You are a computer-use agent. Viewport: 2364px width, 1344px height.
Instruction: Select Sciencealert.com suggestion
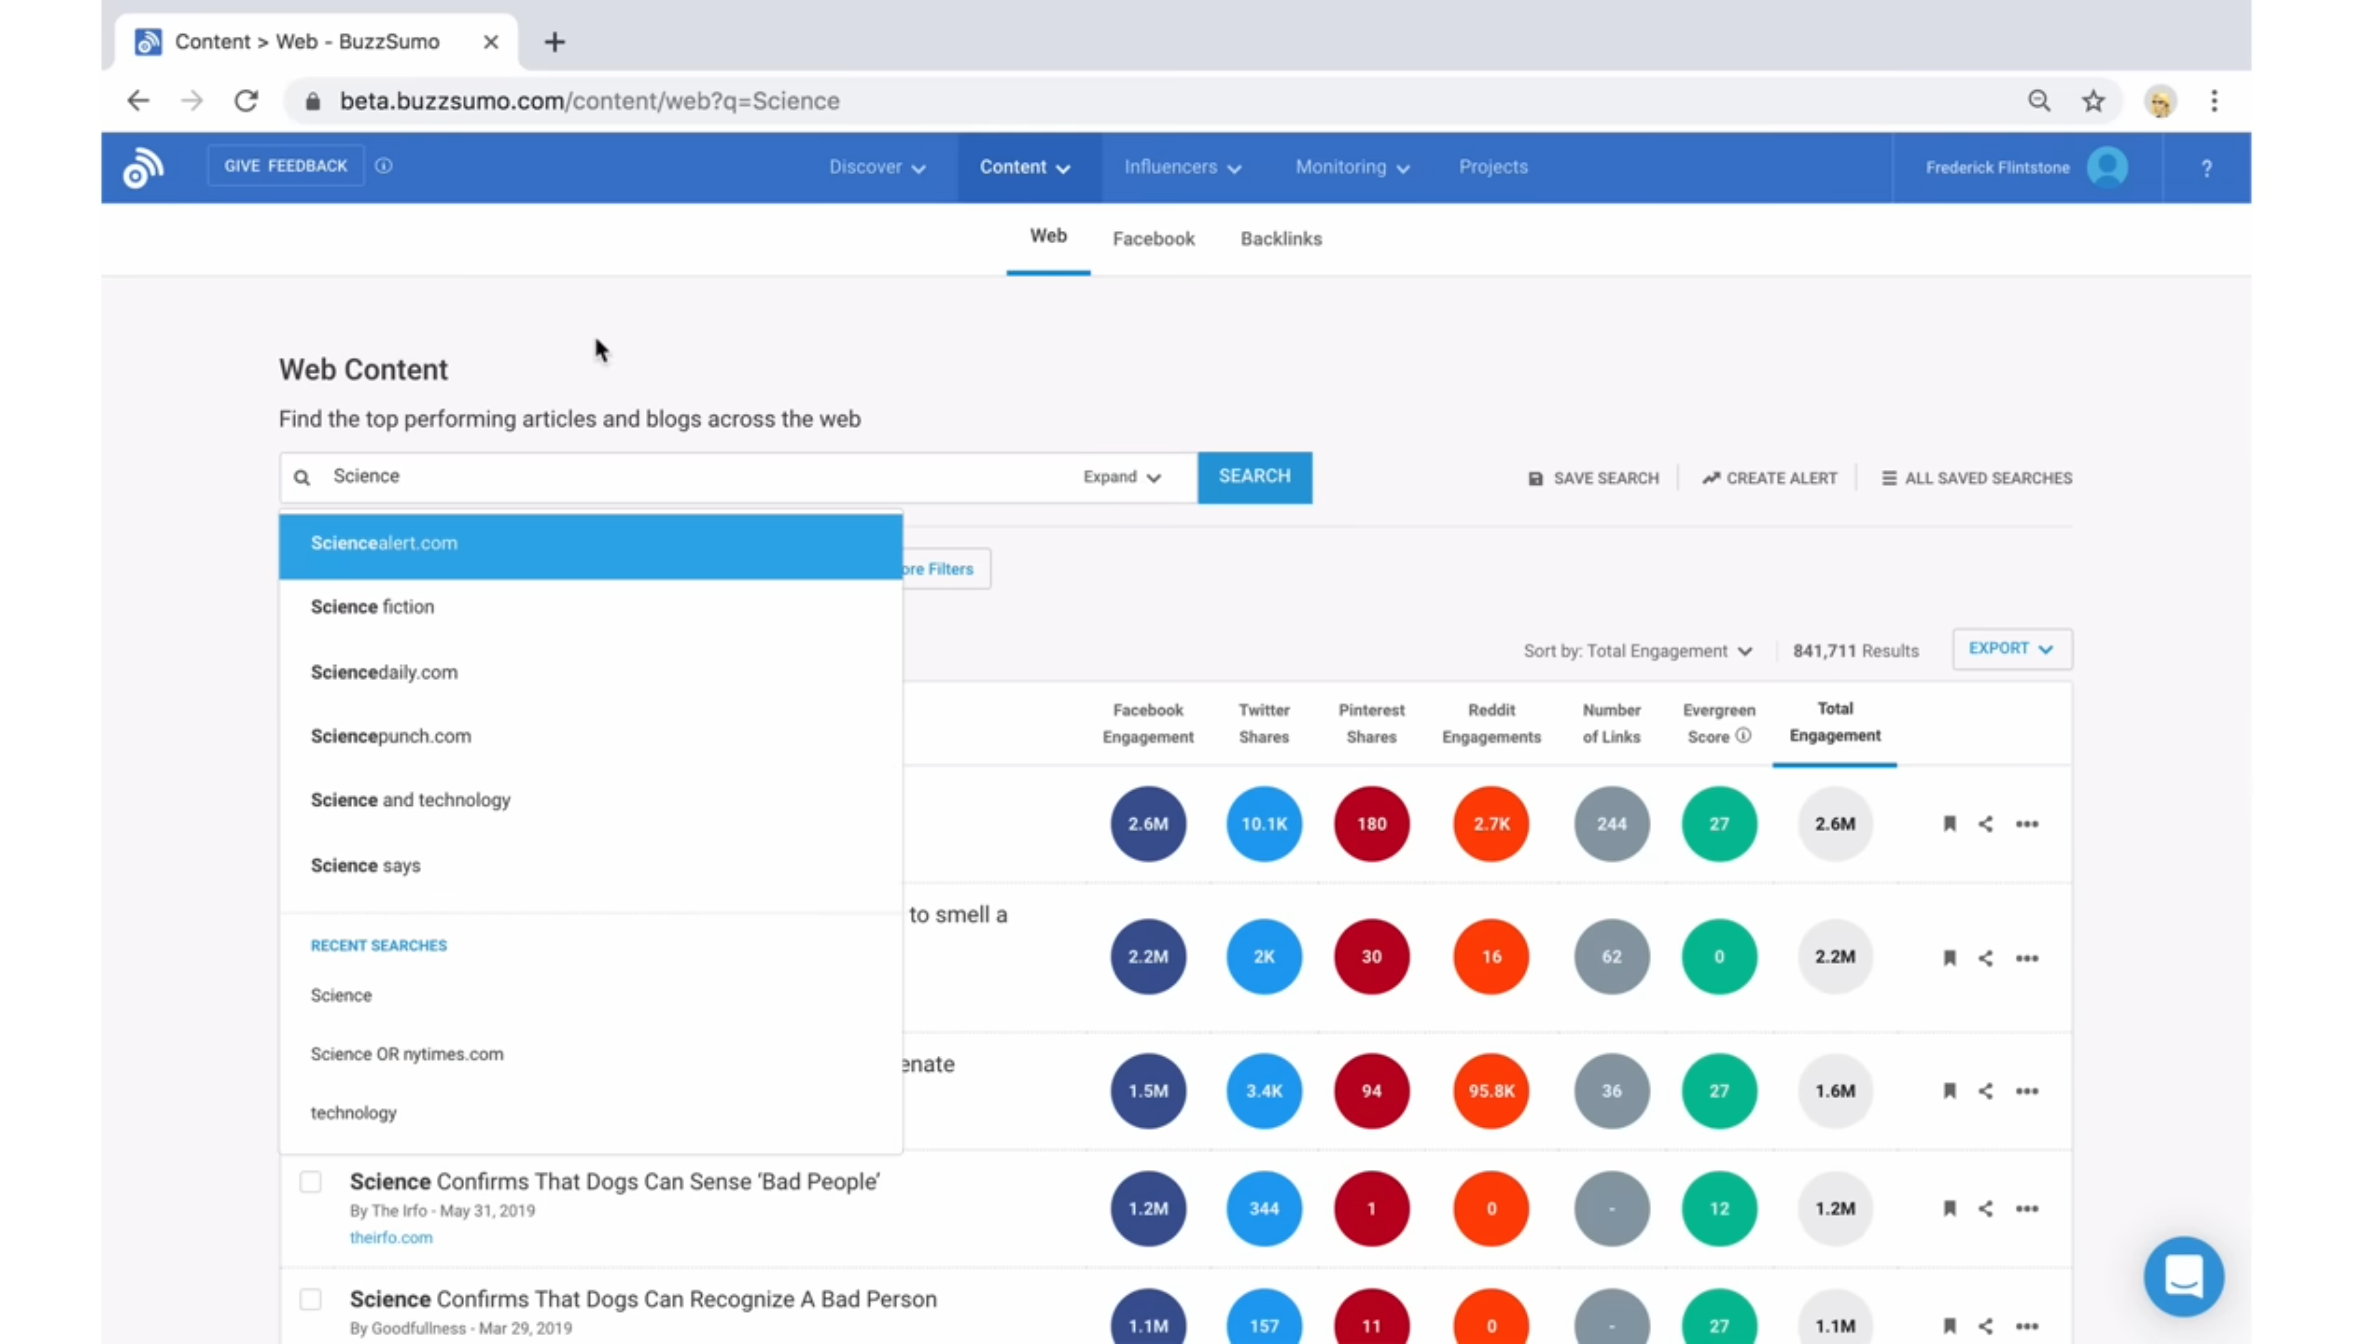coord(590,545)
